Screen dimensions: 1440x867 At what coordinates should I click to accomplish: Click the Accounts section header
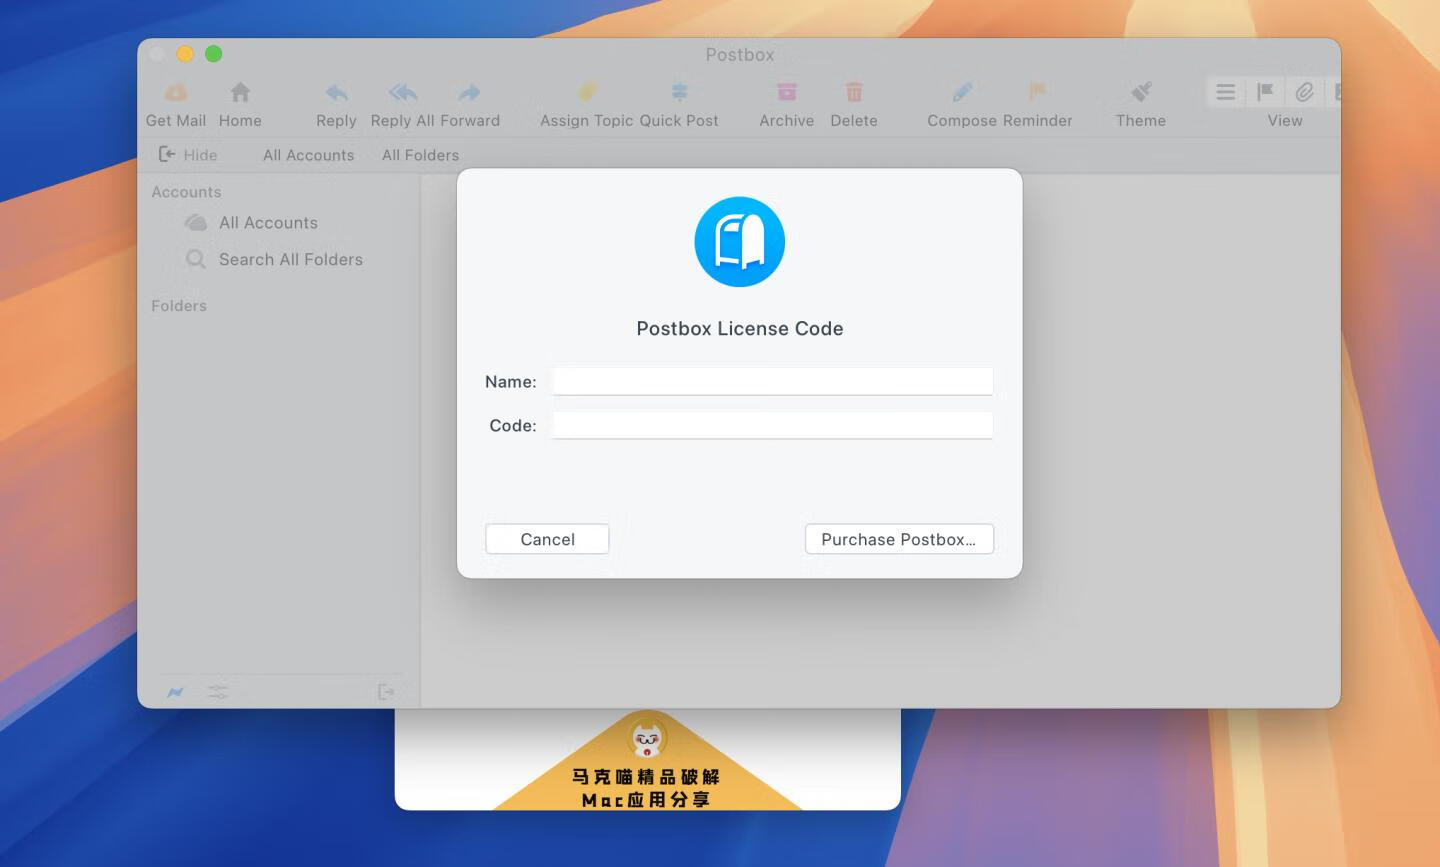pos(187,192)
